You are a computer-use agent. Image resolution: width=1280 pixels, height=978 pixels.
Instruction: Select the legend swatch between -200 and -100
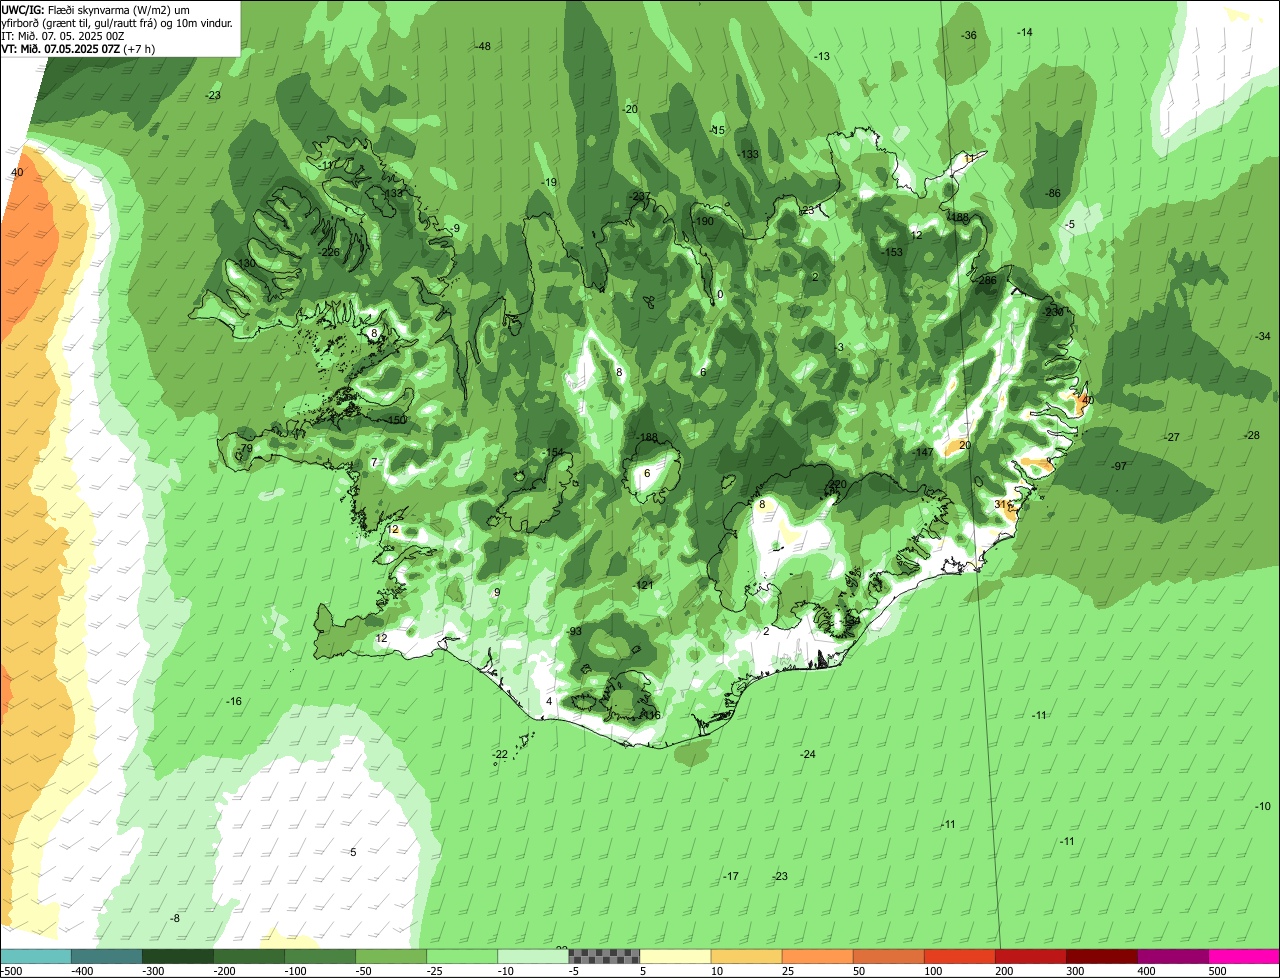249,957
